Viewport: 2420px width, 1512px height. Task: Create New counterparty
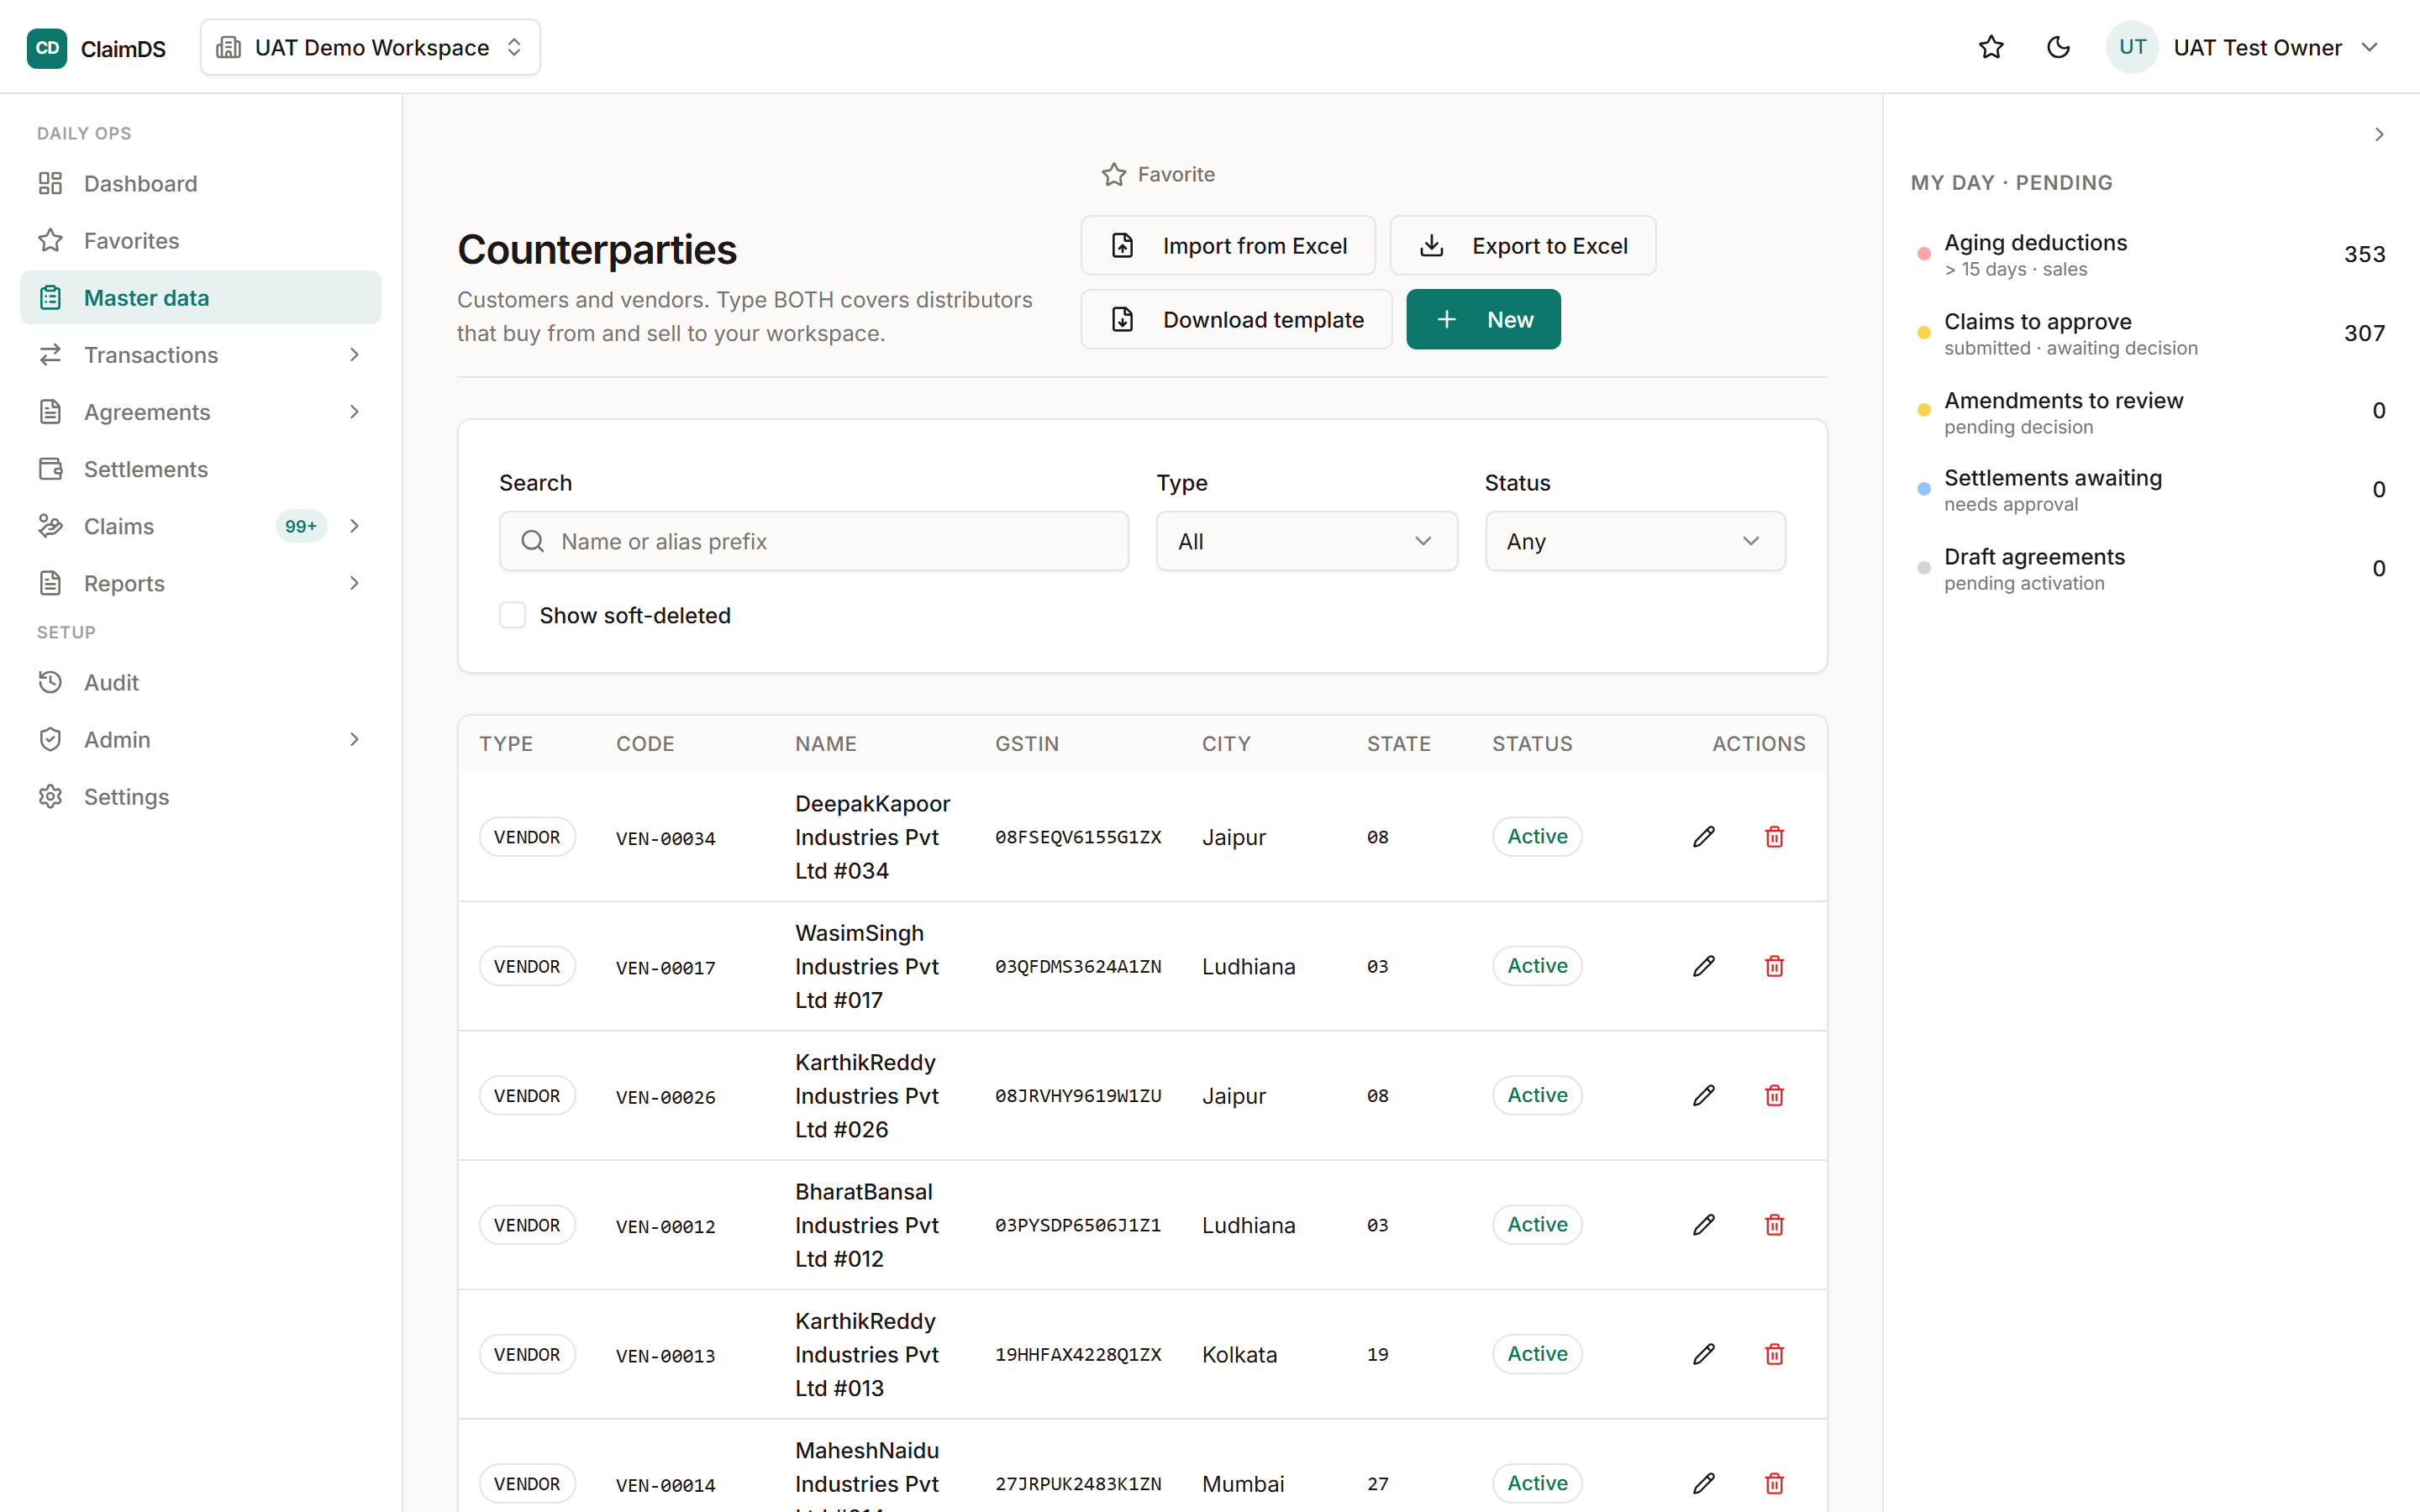[x=1483, y=320]
